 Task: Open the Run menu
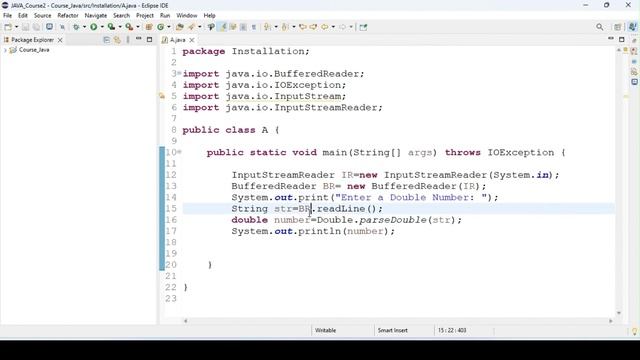point(165,16)
